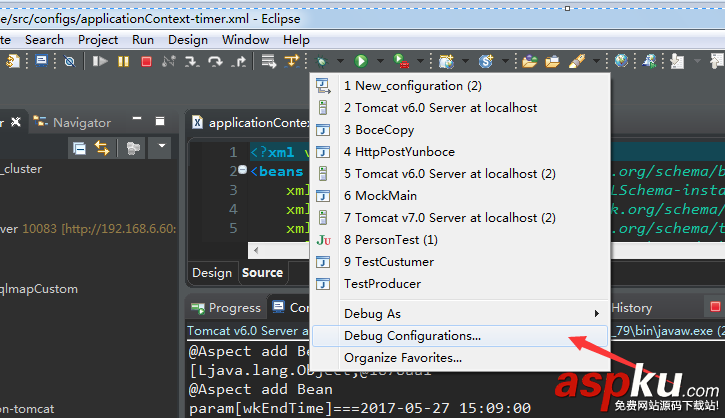Click the Step Into toolbar icon
The width and height of the screenshot is (725, 418).
click(x=192, y=61)
